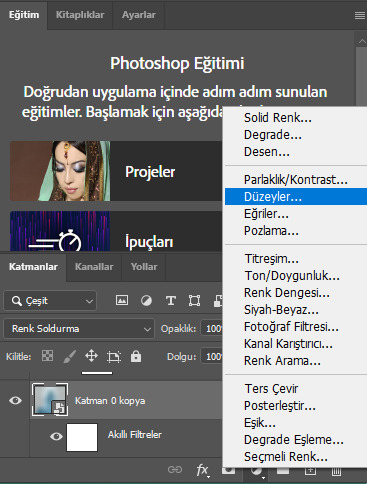Select the highlighted Düzeyler... entry
The image size is (367, 484).
coord(296,197)
